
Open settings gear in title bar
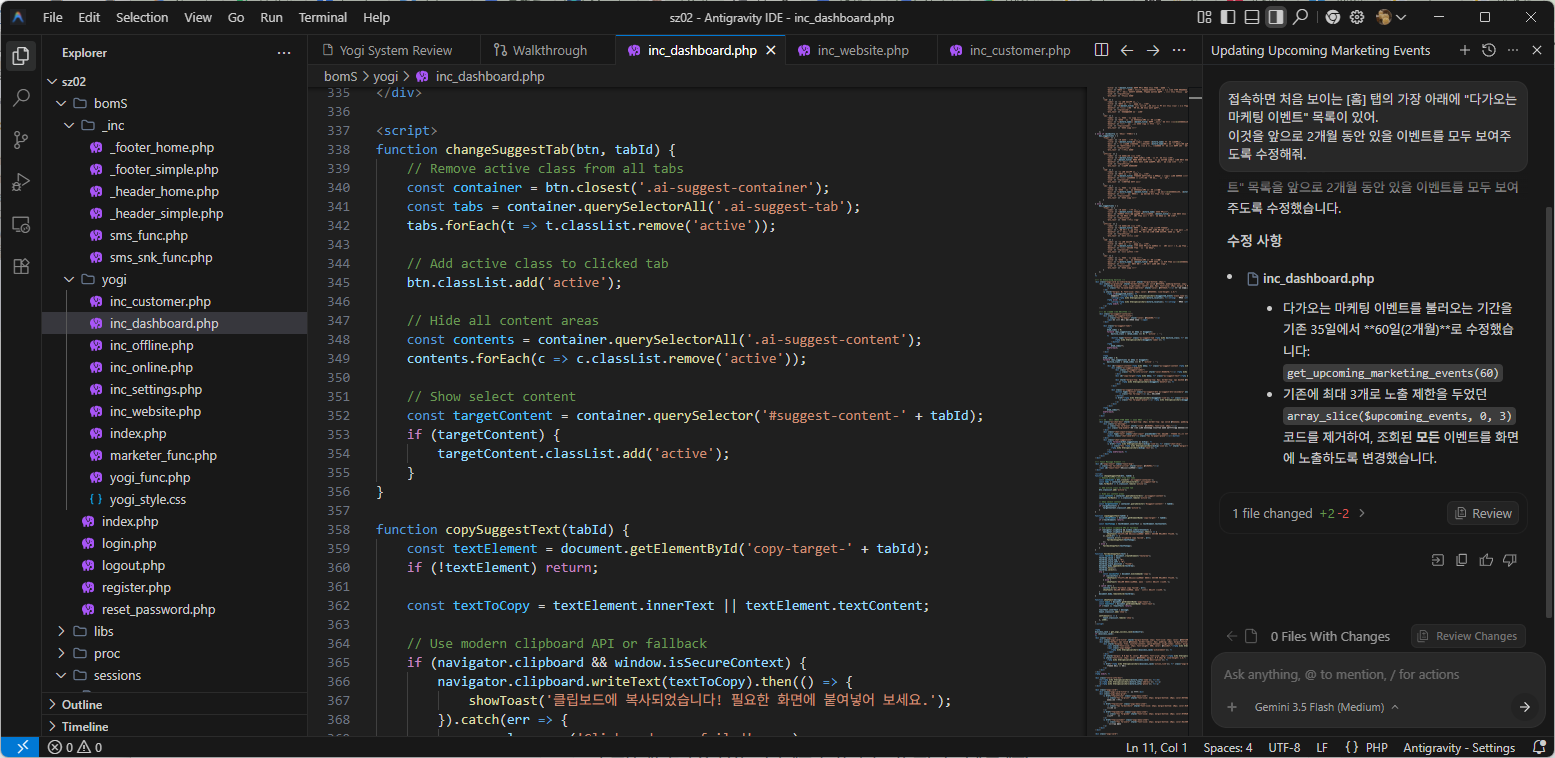[x=1357, y=17]
